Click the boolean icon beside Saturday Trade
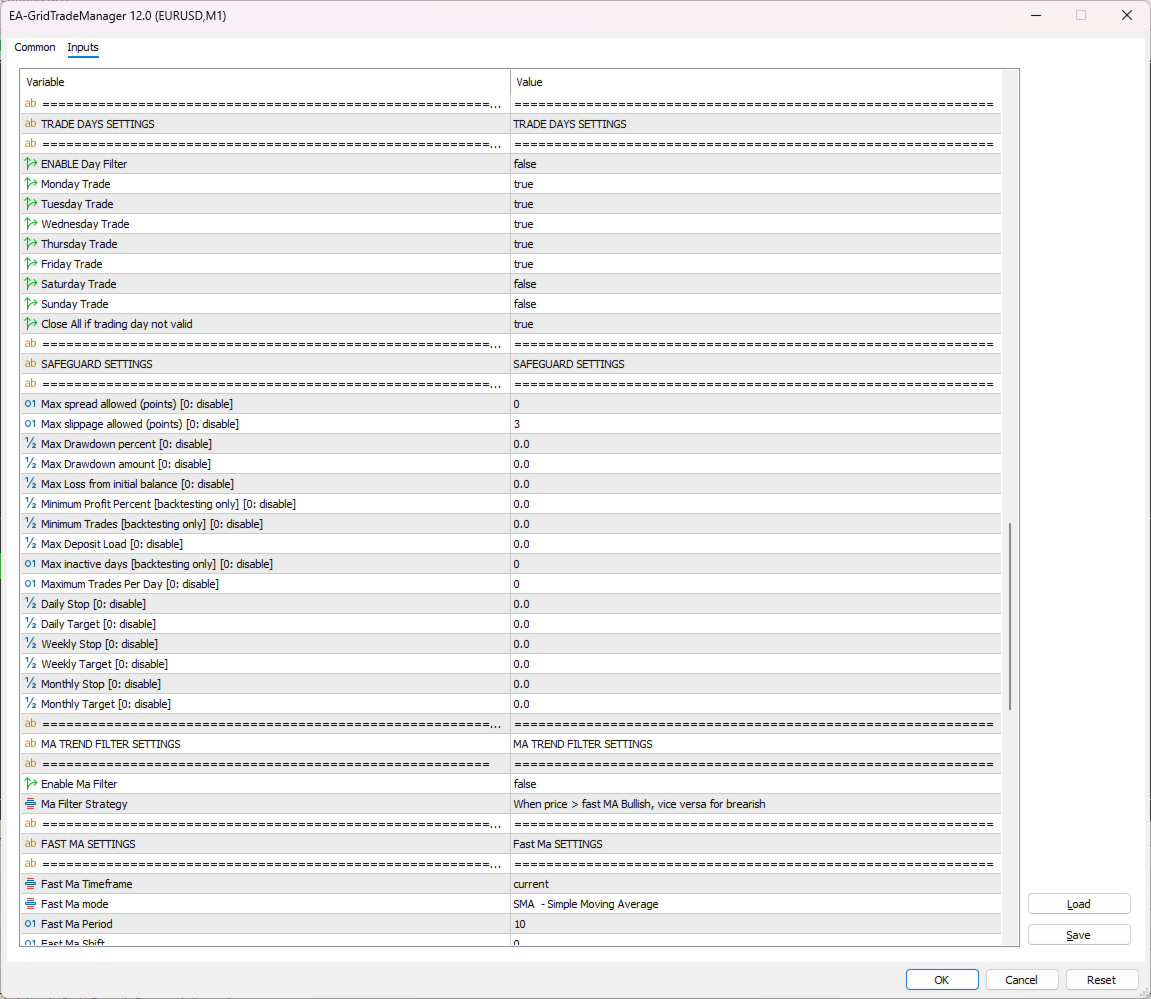This screenshot has width=1151, height=999. pos(30,283)
